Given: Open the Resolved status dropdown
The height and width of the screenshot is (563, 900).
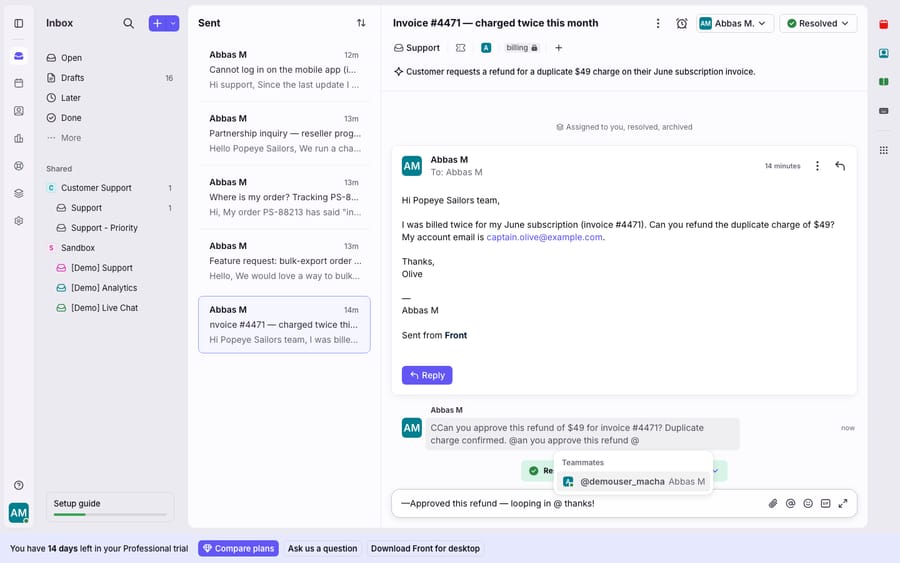Looking at the screenshot, I should (818, 24).
